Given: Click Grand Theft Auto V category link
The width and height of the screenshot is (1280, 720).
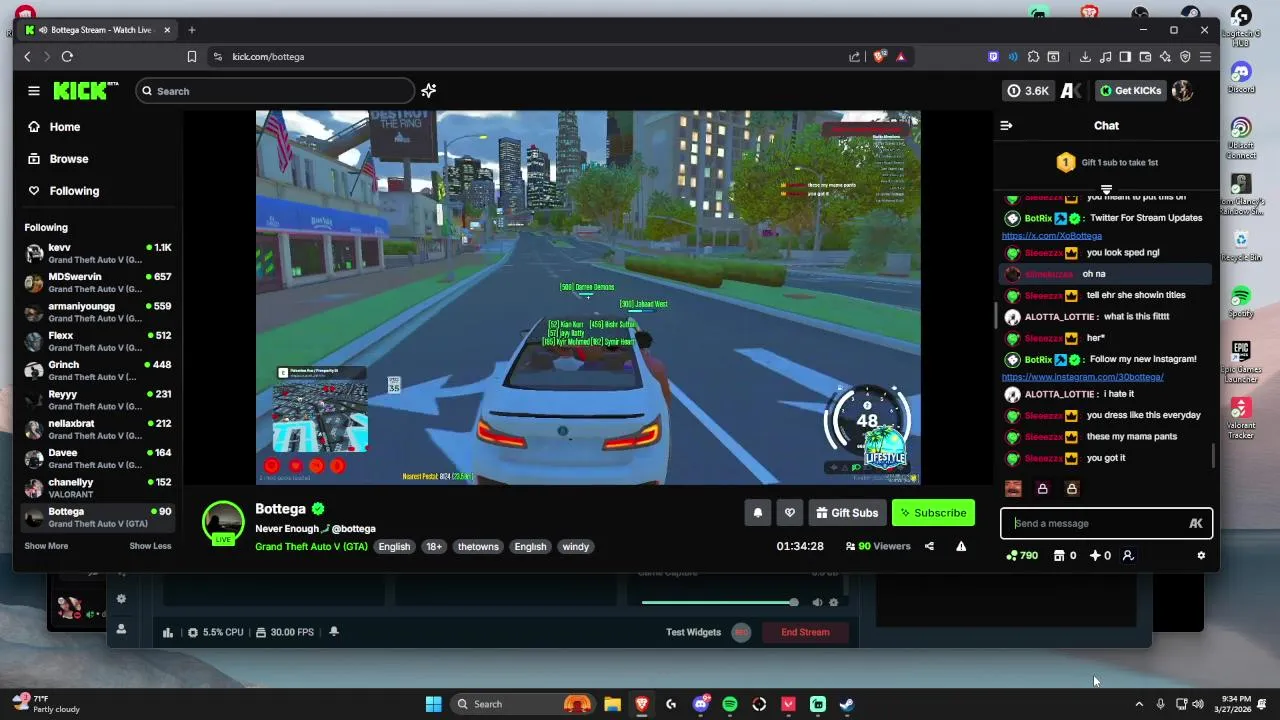Looking at the screenshot, I should [x=311, y=547].
